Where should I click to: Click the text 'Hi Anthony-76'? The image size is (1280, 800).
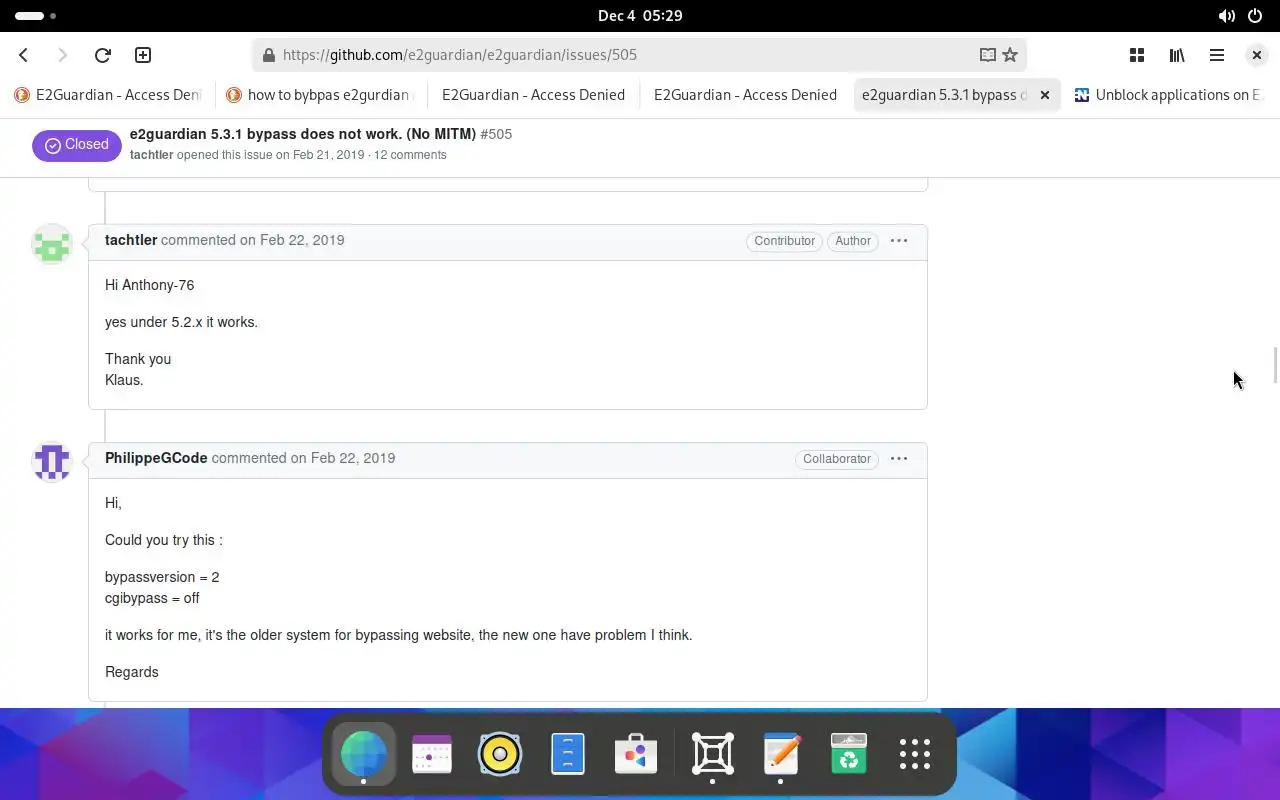[x=150, y=285]
